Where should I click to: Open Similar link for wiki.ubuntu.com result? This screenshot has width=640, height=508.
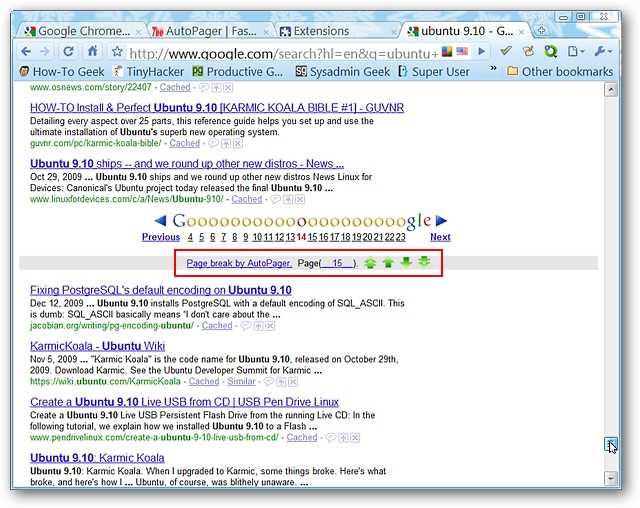(241, 382)
